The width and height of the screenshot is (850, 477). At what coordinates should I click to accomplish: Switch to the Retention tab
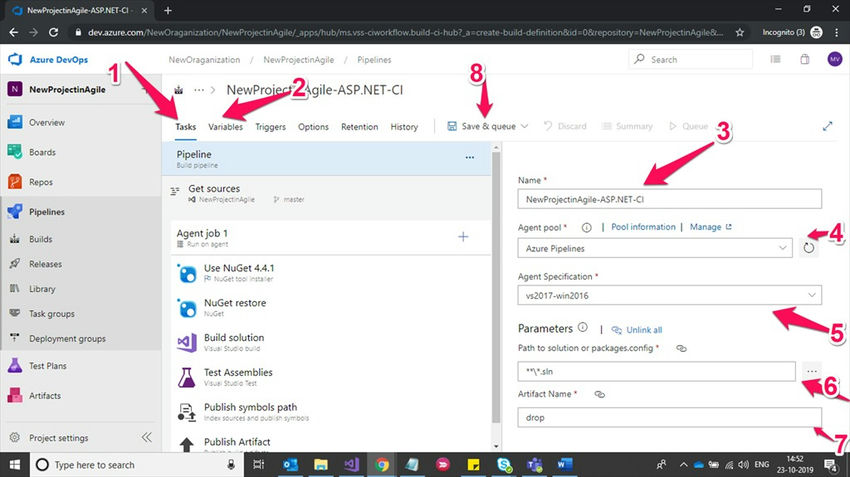click(x=359, y=127)
